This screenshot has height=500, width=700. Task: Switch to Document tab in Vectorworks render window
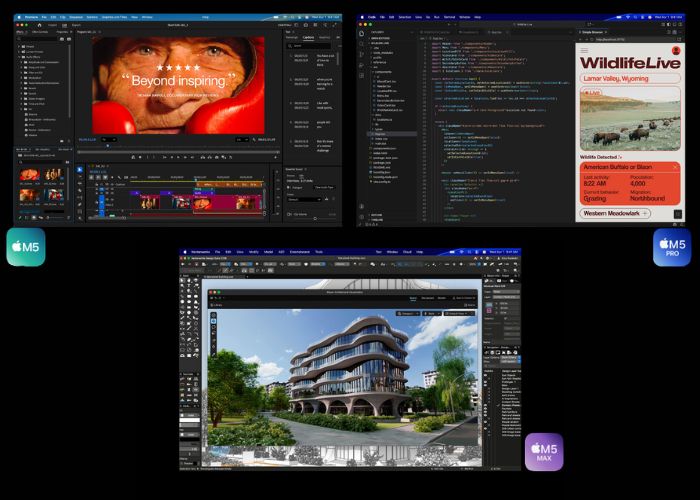point(428,298)
